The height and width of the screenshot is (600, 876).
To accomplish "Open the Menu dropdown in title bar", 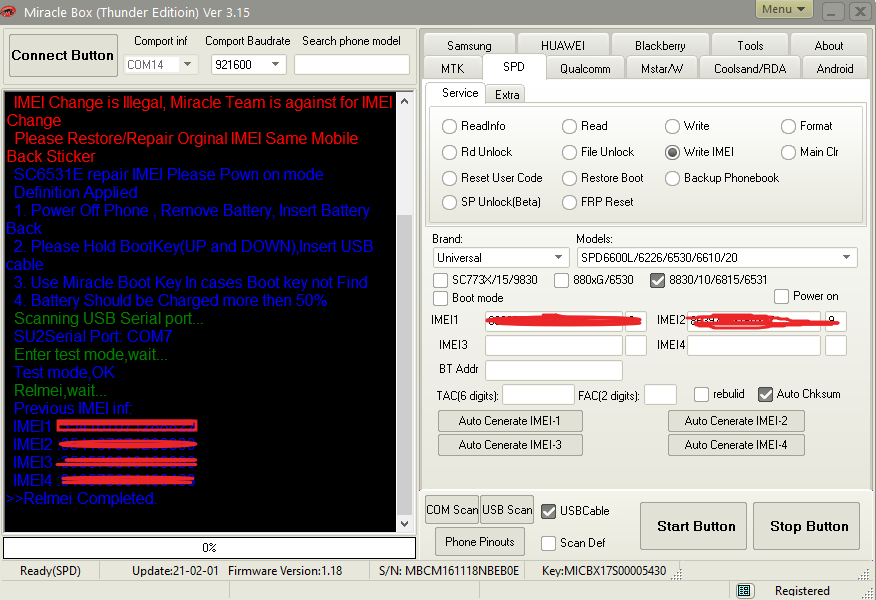I will coord(783,9).
